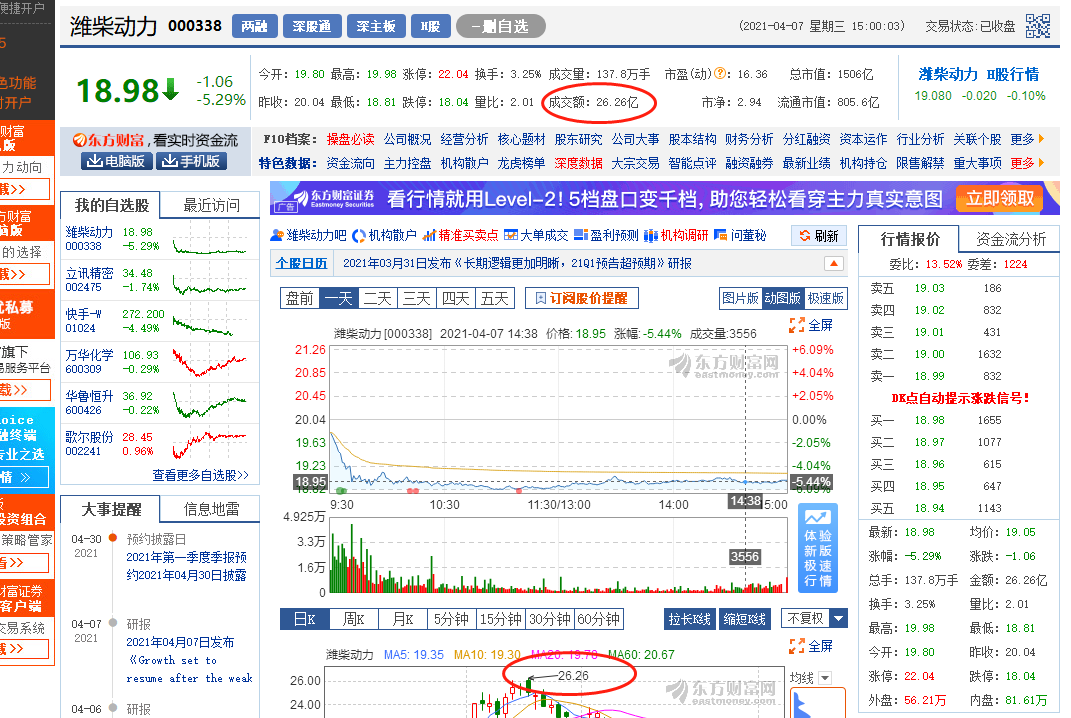
Task: Click the market P/E help question icon
Action: pyautogui.click(x=720, y=74)
